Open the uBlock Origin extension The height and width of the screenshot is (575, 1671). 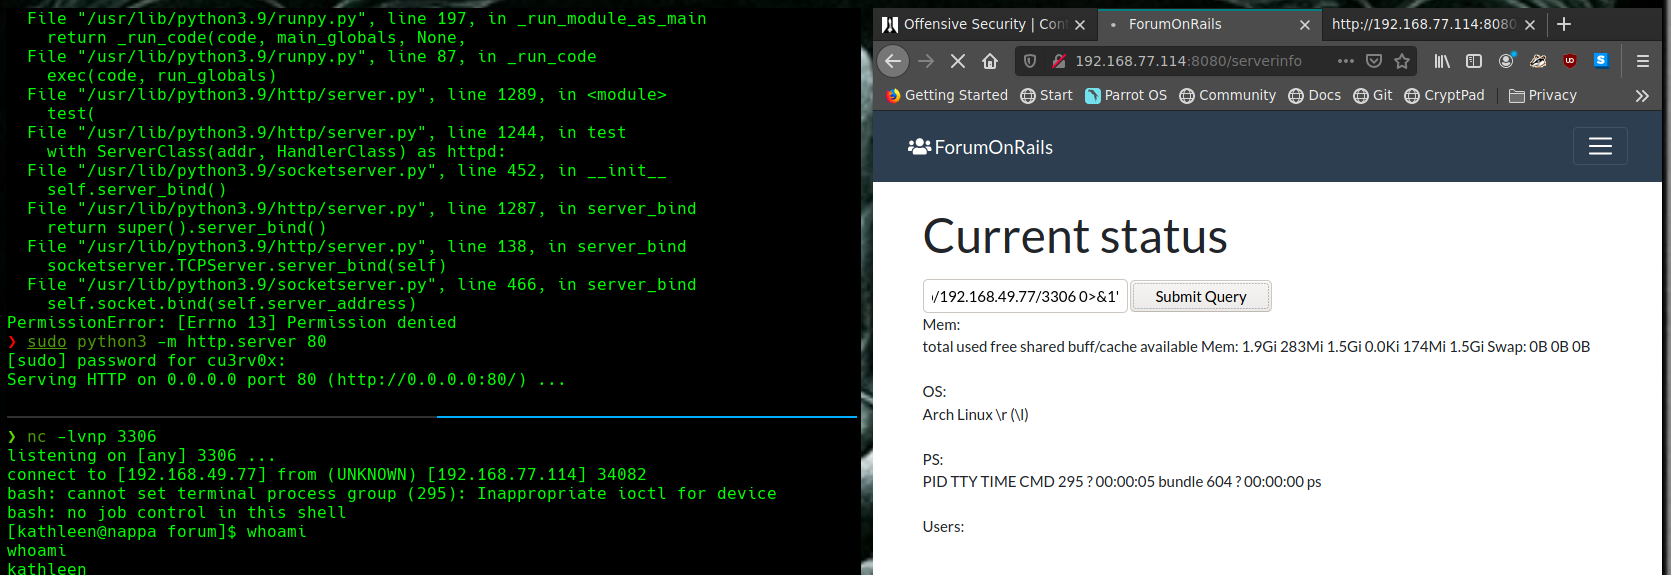click(x=1570, y=61)
